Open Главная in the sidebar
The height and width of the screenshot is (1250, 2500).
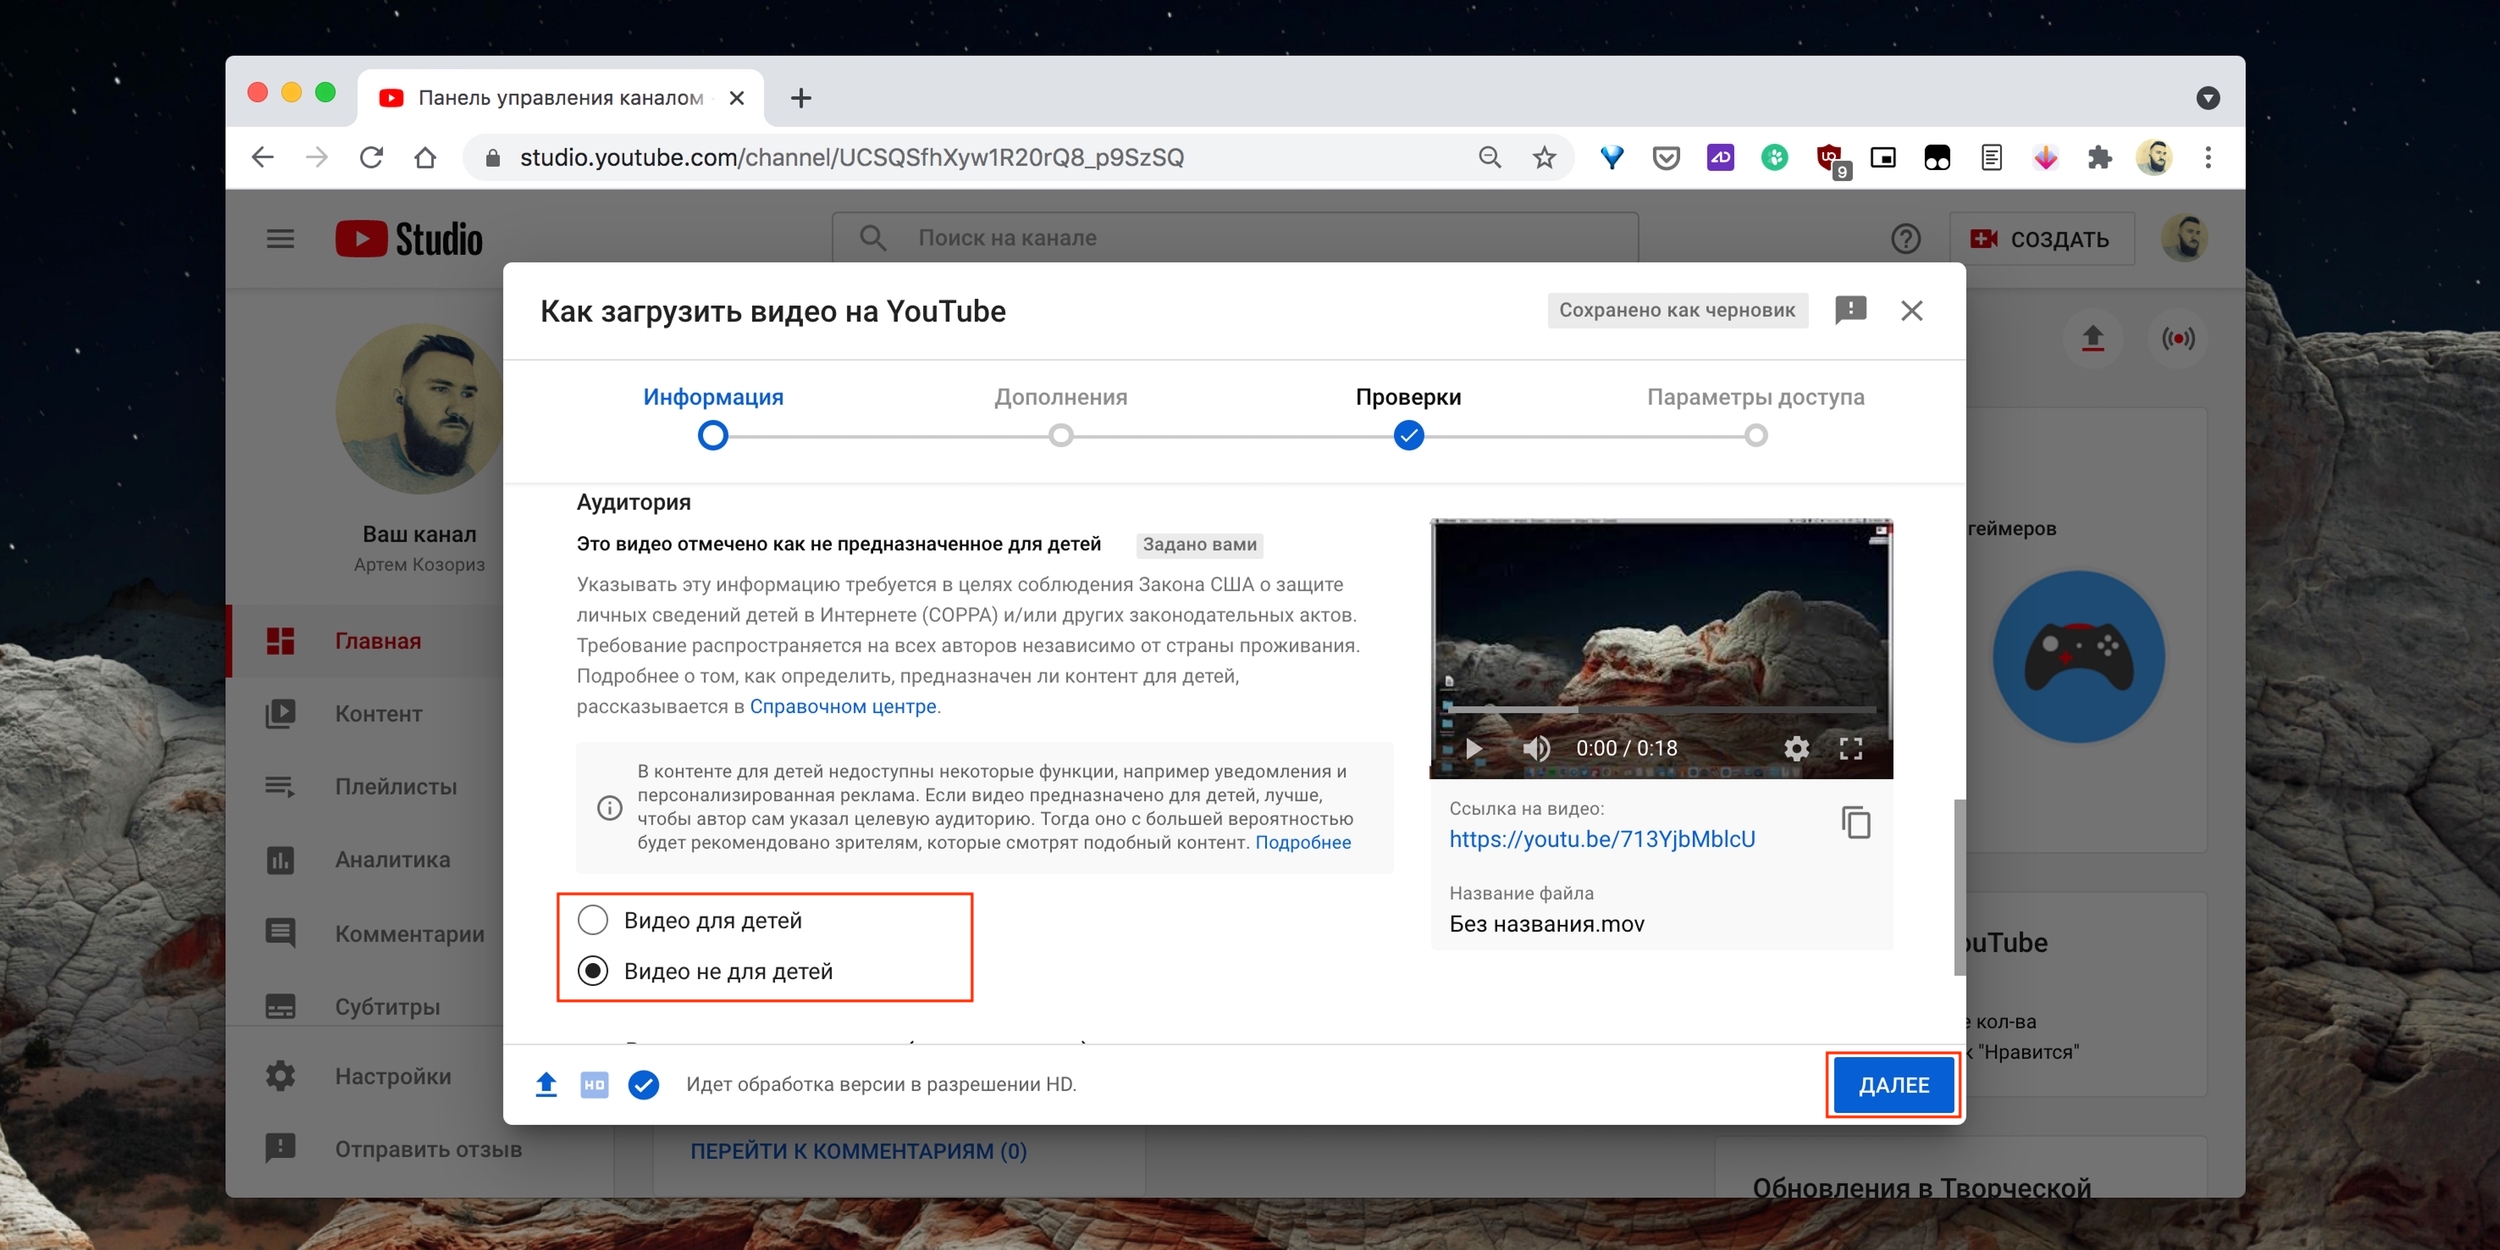click(x=365, y=641)
